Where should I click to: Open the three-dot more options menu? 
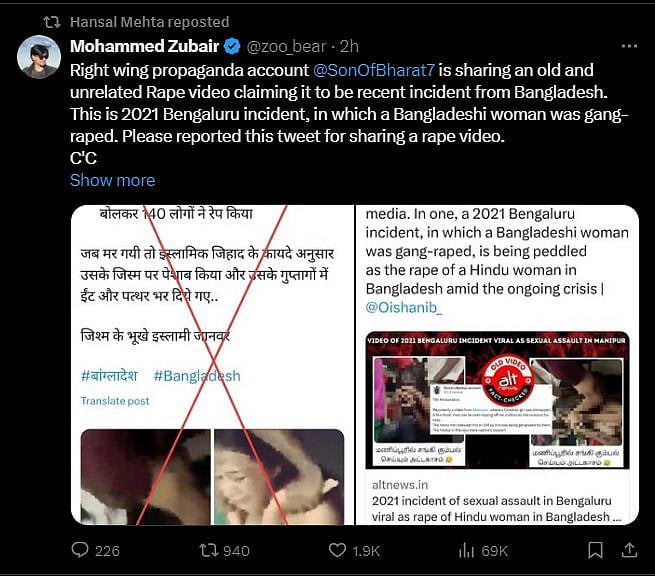[x=629, y=46]
